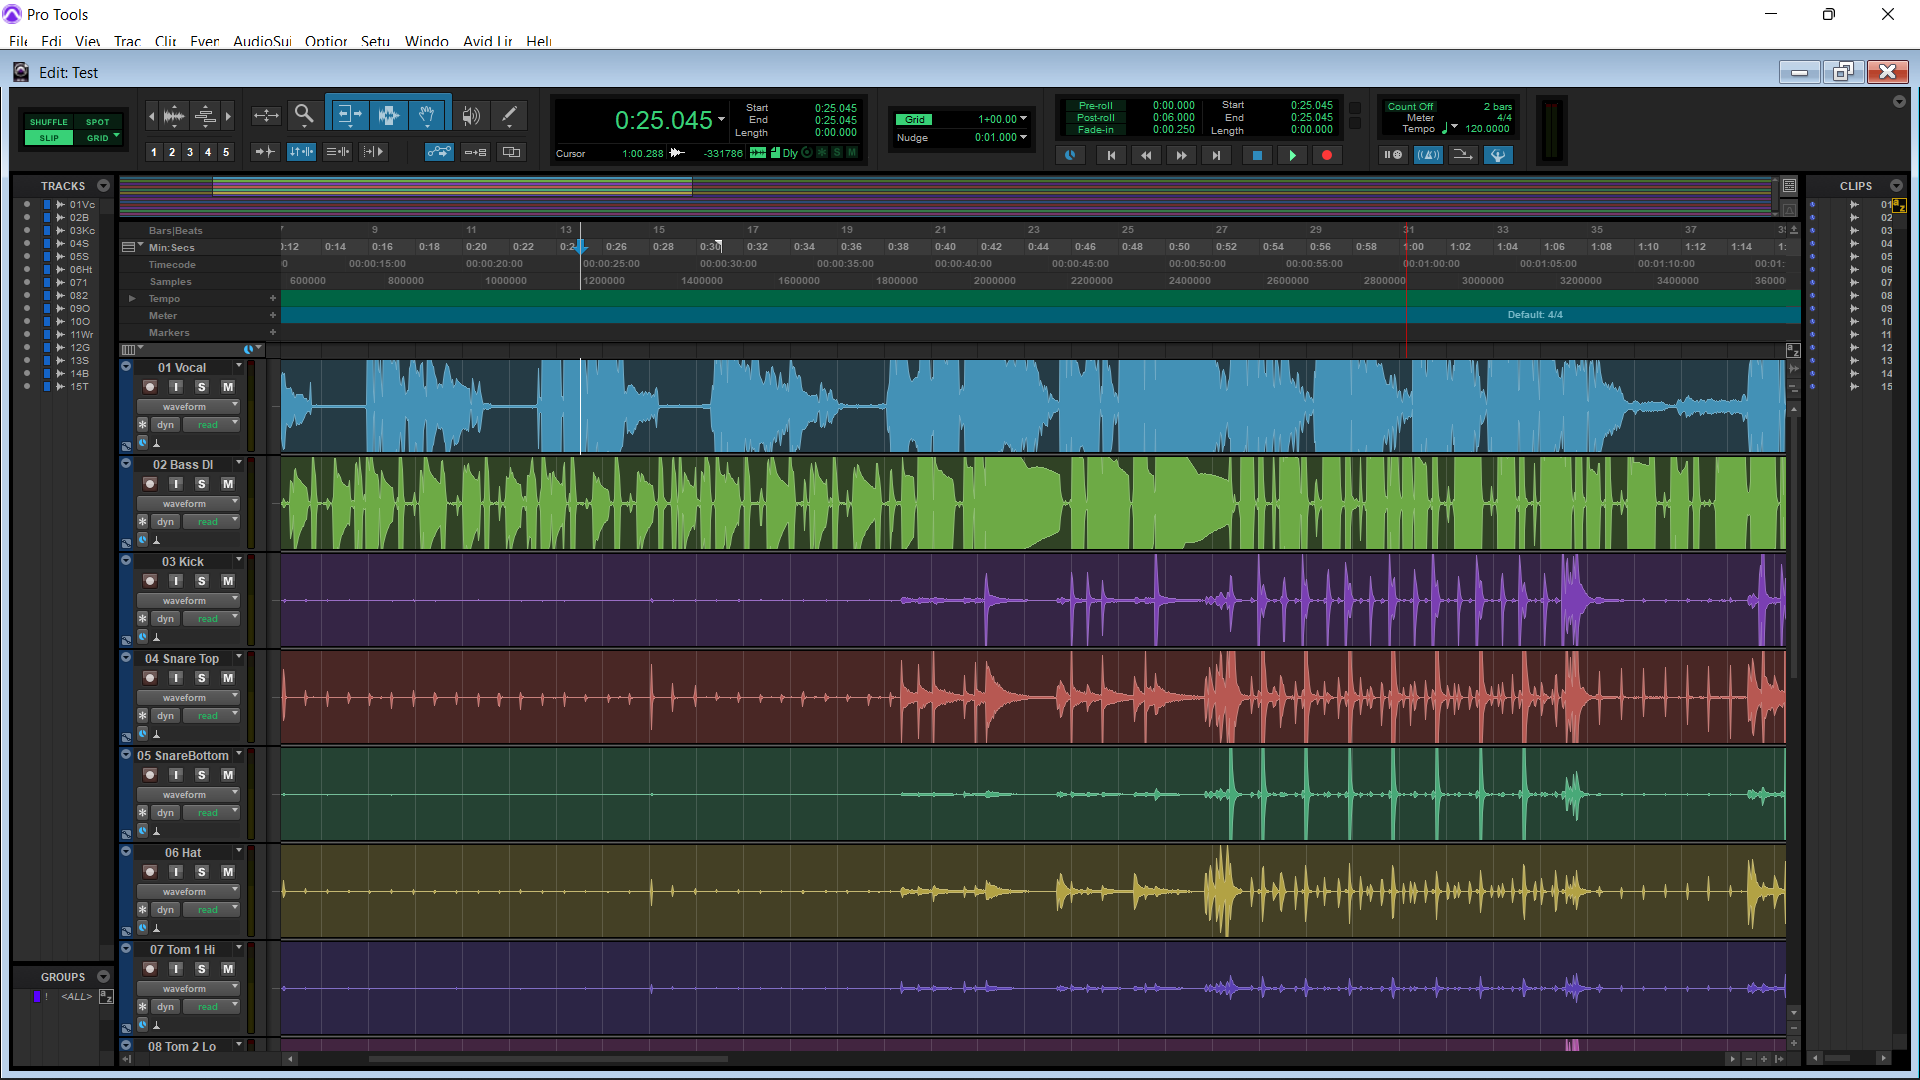The image size is (1920, 1080).
Task: Open main counter format dropdown
Action: tap(721, 120)
